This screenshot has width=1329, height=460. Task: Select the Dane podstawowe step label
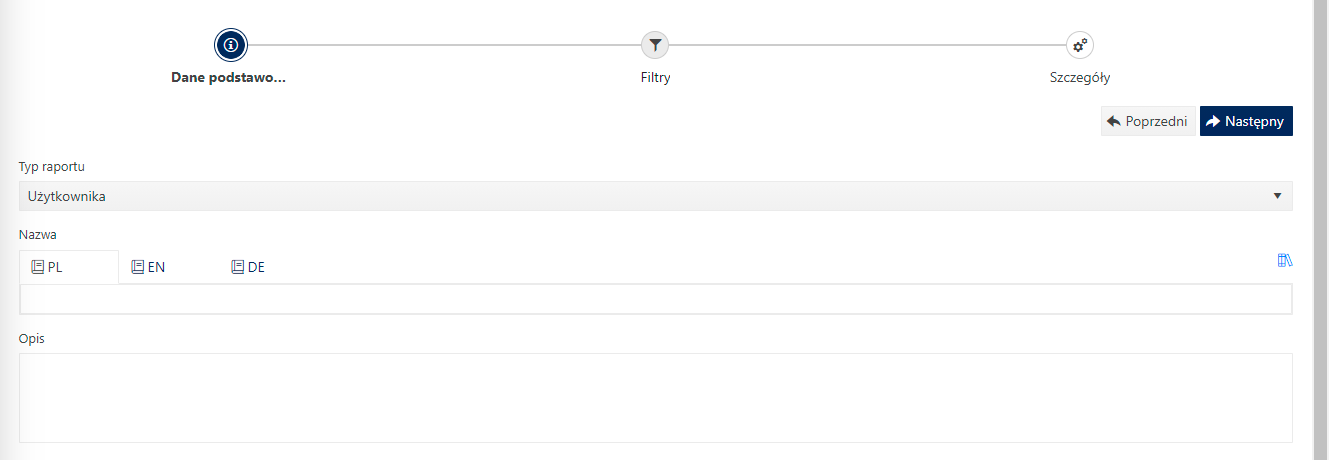(x=229, y=77)
